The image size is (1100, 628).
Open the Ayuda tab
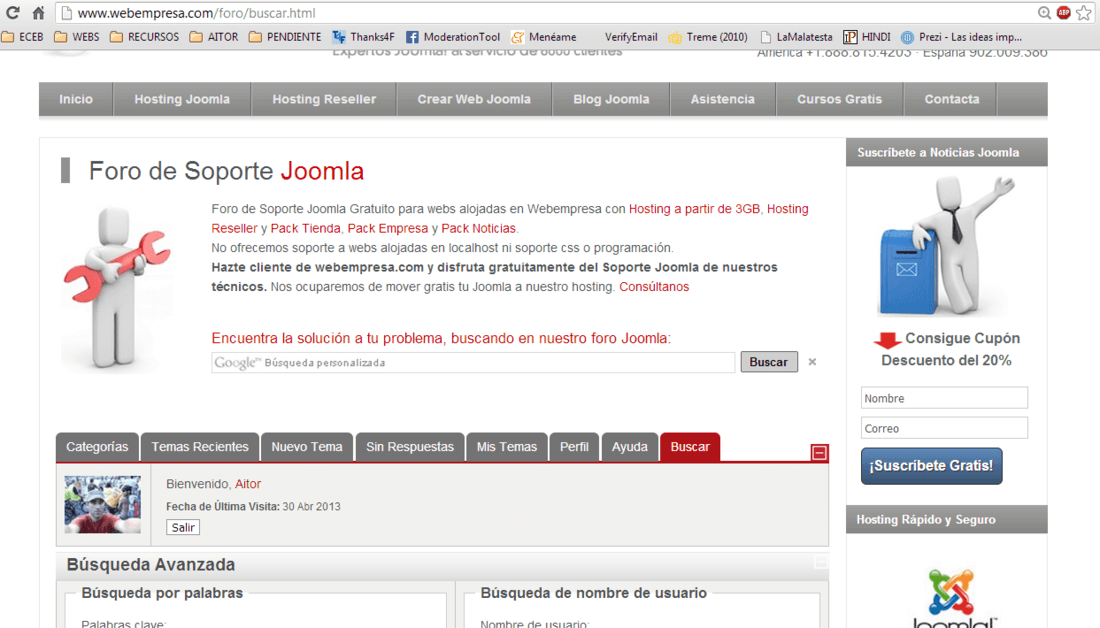[629, 447]
